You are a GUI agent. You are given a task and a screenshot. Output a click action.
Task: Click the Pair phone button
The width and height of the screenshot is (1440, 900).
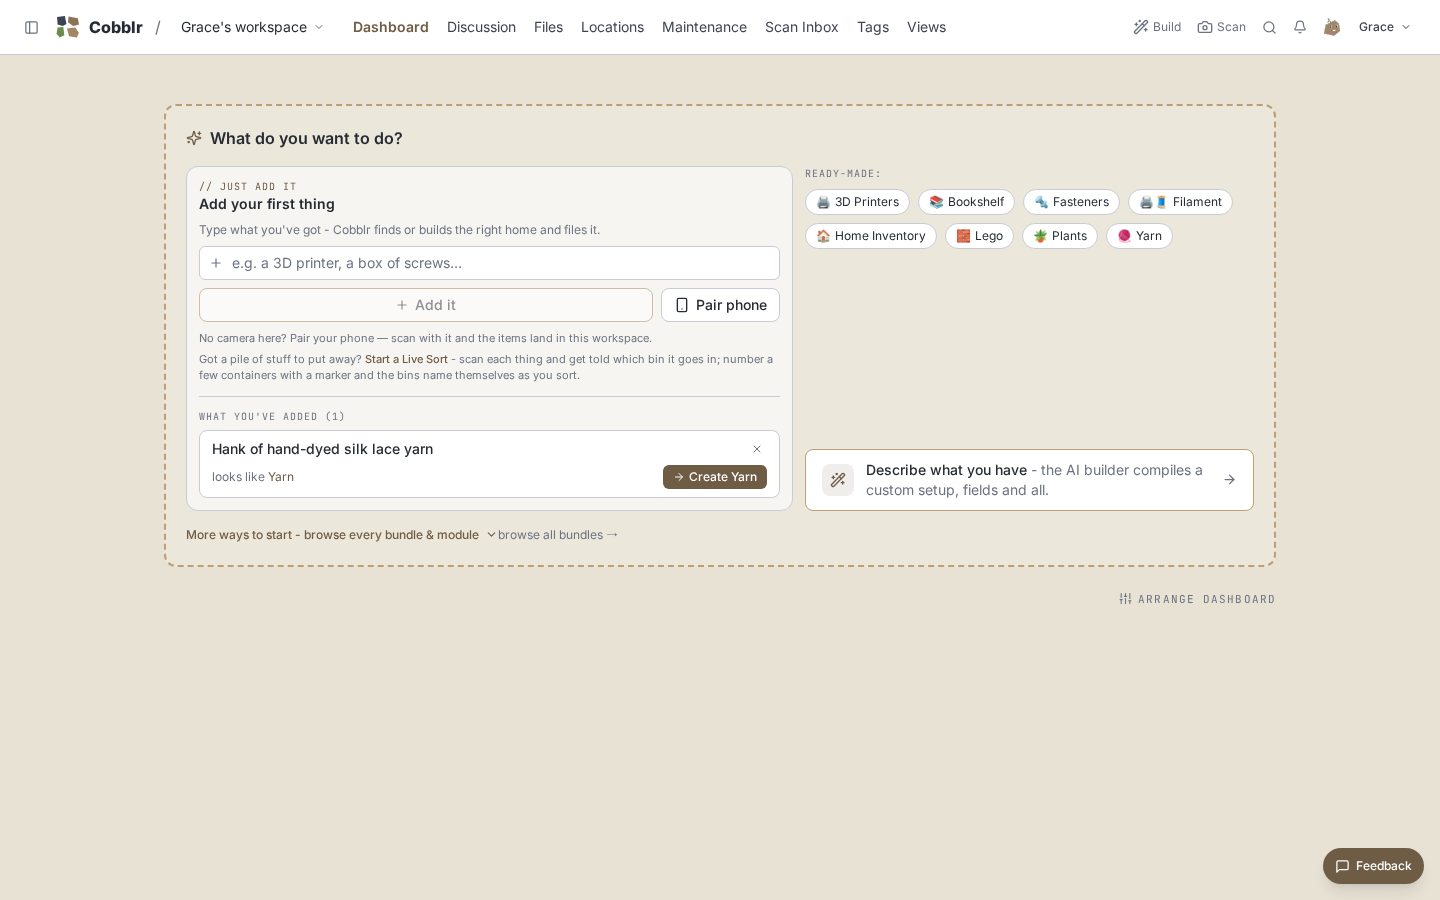tap(720, 305)
